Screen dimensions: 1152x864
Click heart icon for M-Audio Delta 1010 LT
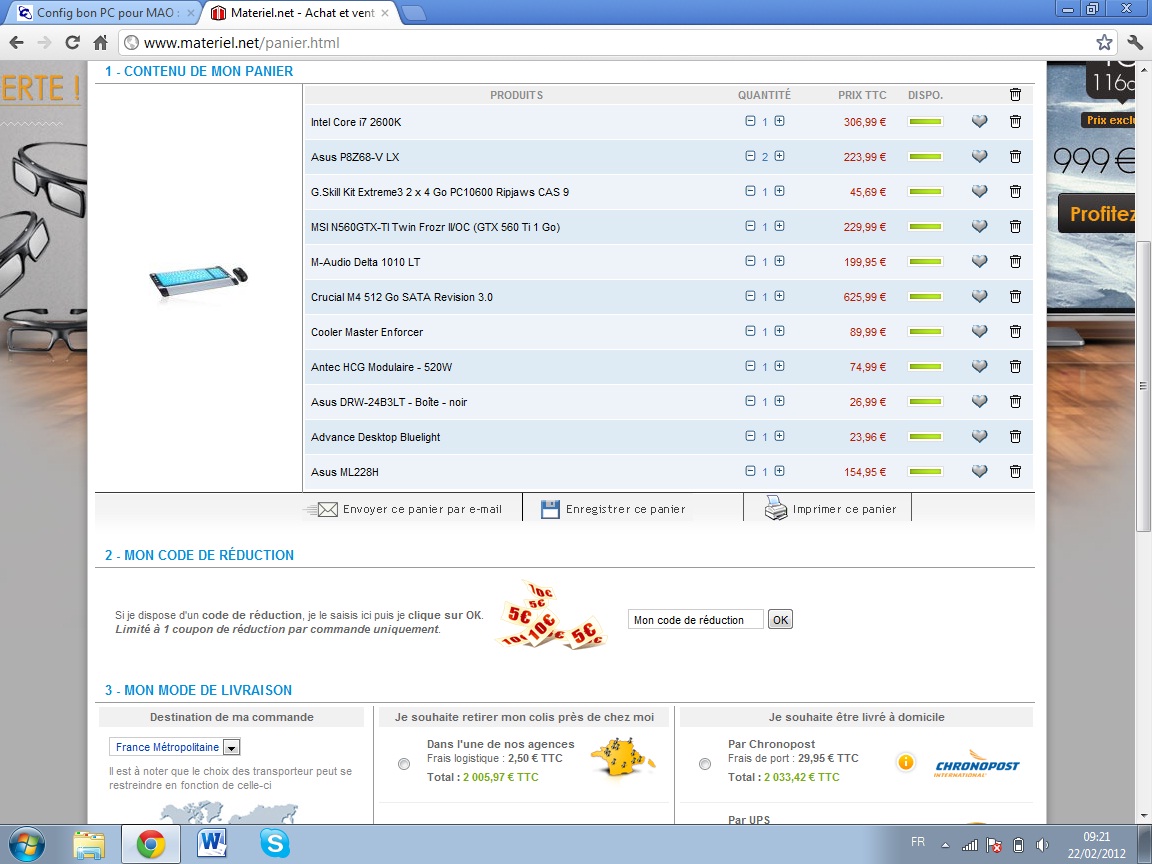click(x=979, y=262)
